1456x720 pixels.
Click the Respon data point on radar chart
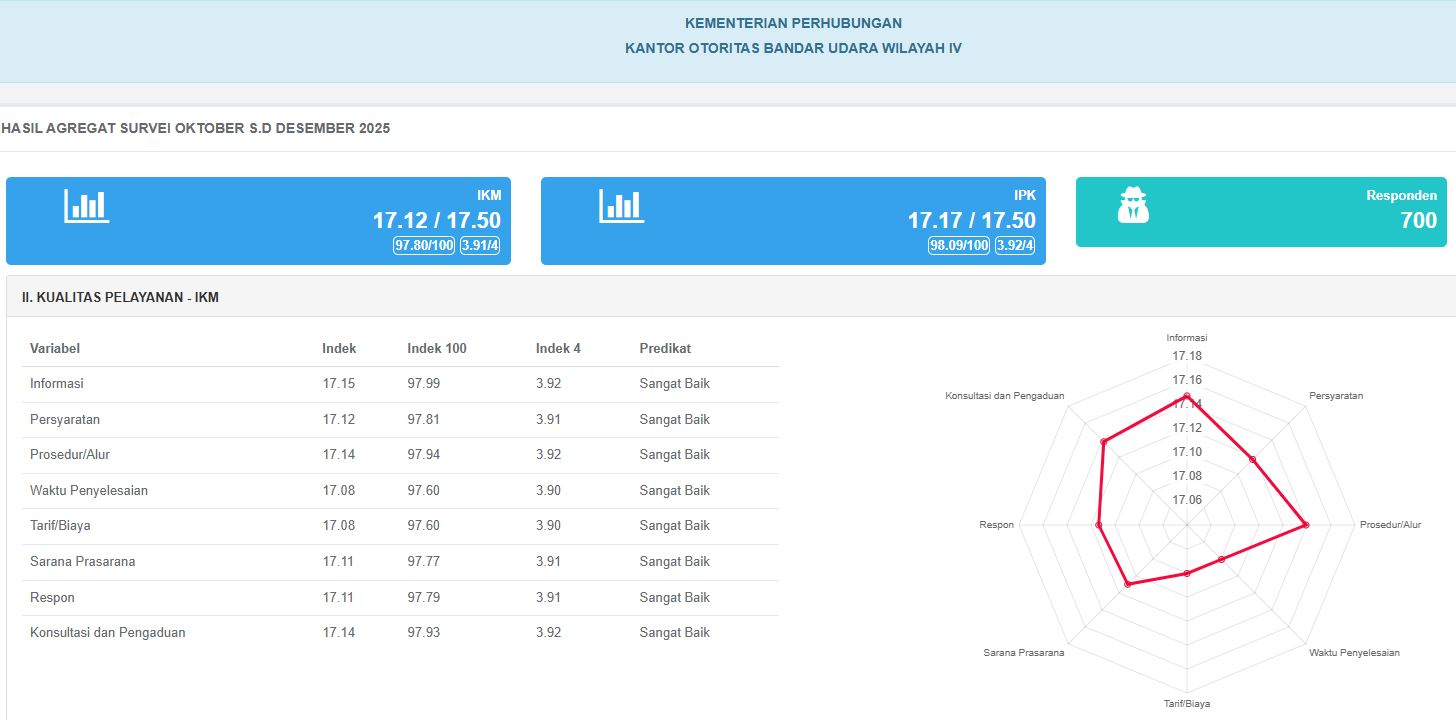click(1099, 525)
